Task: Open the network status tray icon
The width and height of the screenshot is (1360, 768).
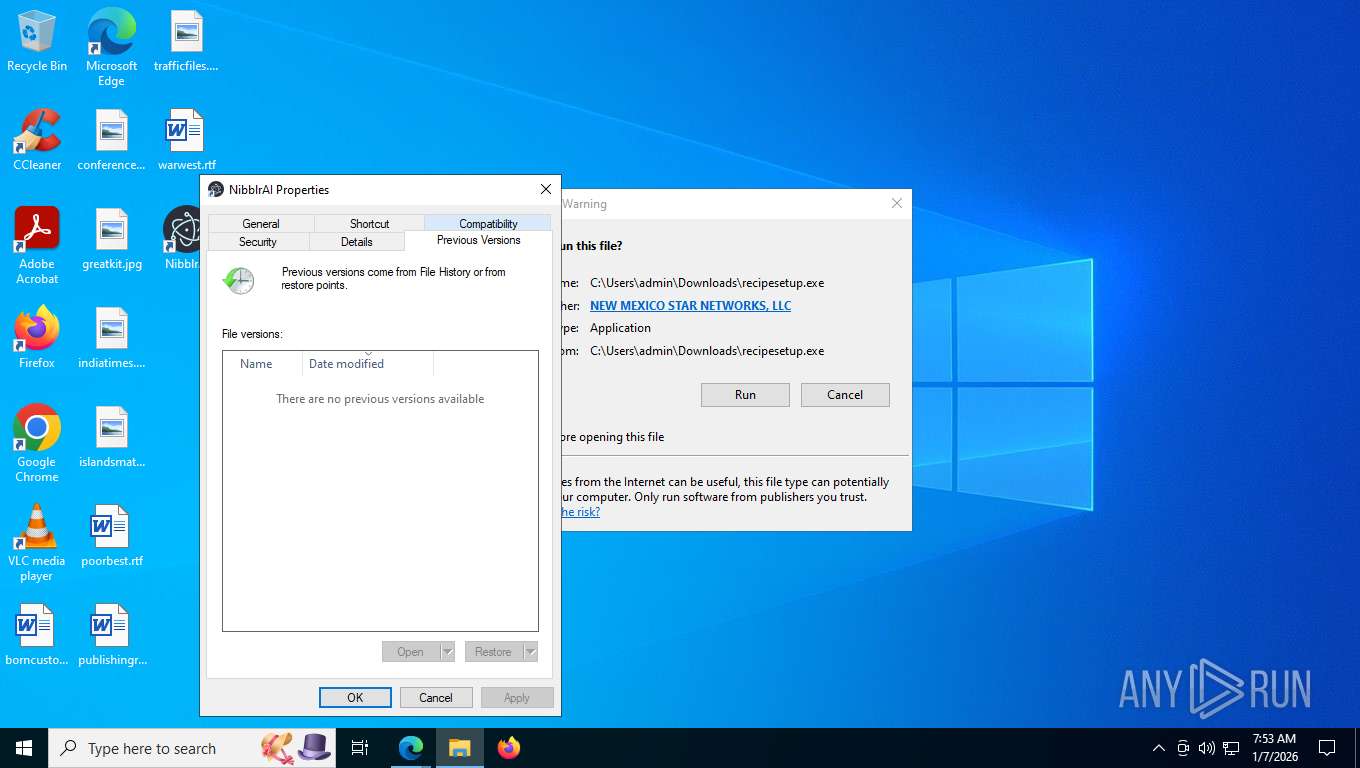Action: [1231, 748]
